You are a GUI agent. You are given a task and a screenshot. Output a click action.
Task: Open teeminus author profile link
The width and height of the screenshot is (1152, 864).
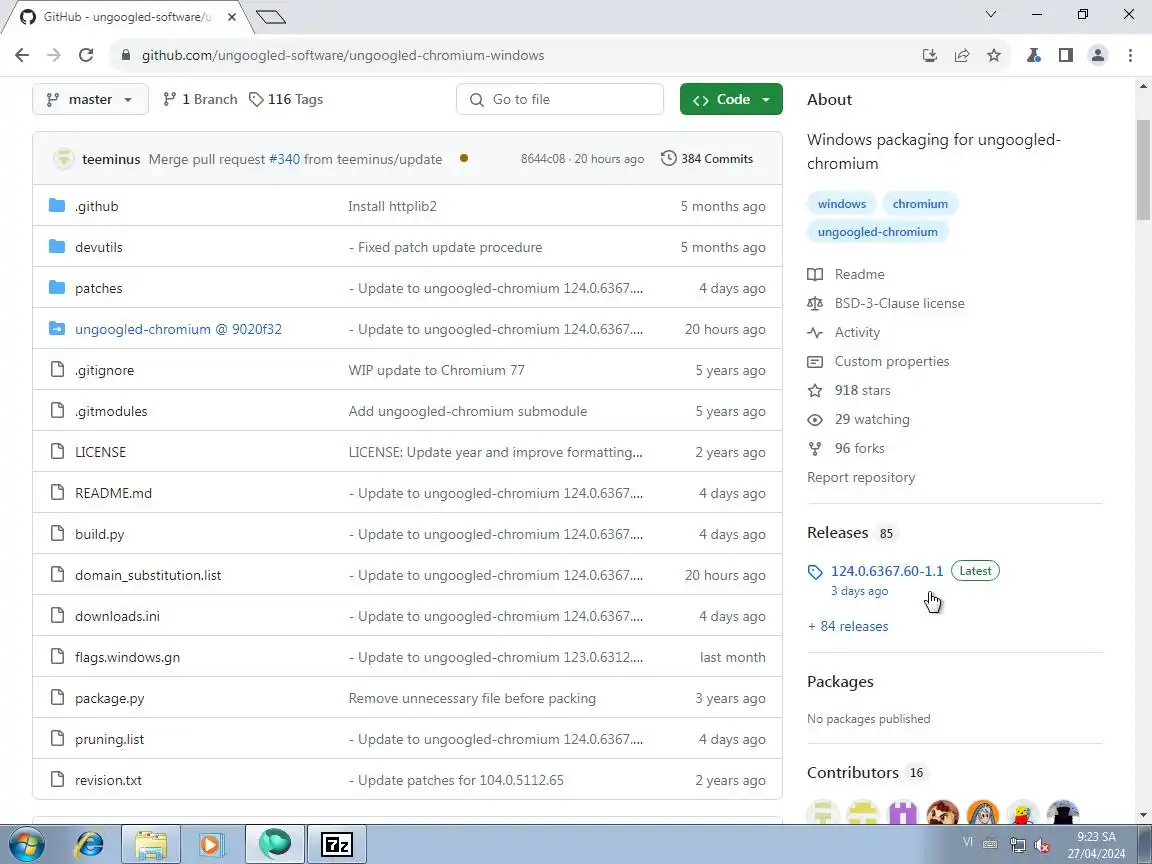pyautogui.click(x=111, y=159)
